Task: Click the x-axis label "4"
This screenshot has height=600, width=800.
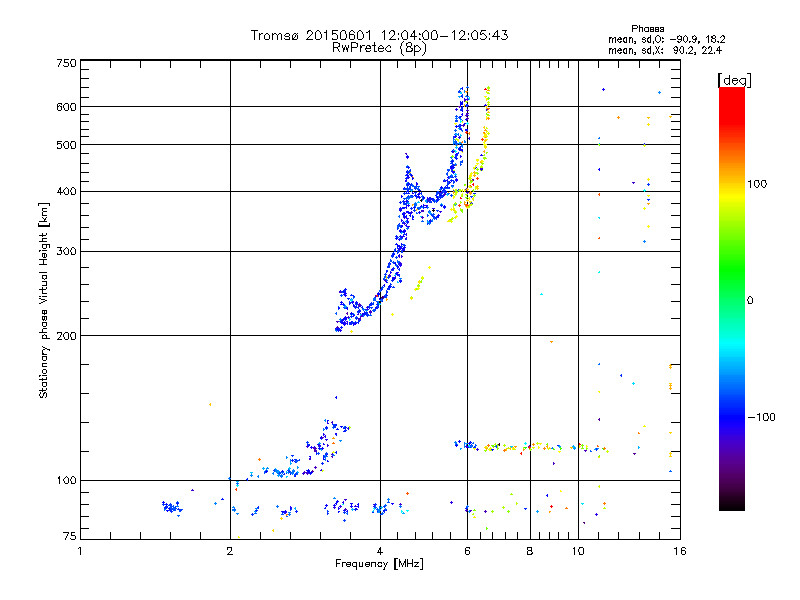Action: (x=380, y=551)
